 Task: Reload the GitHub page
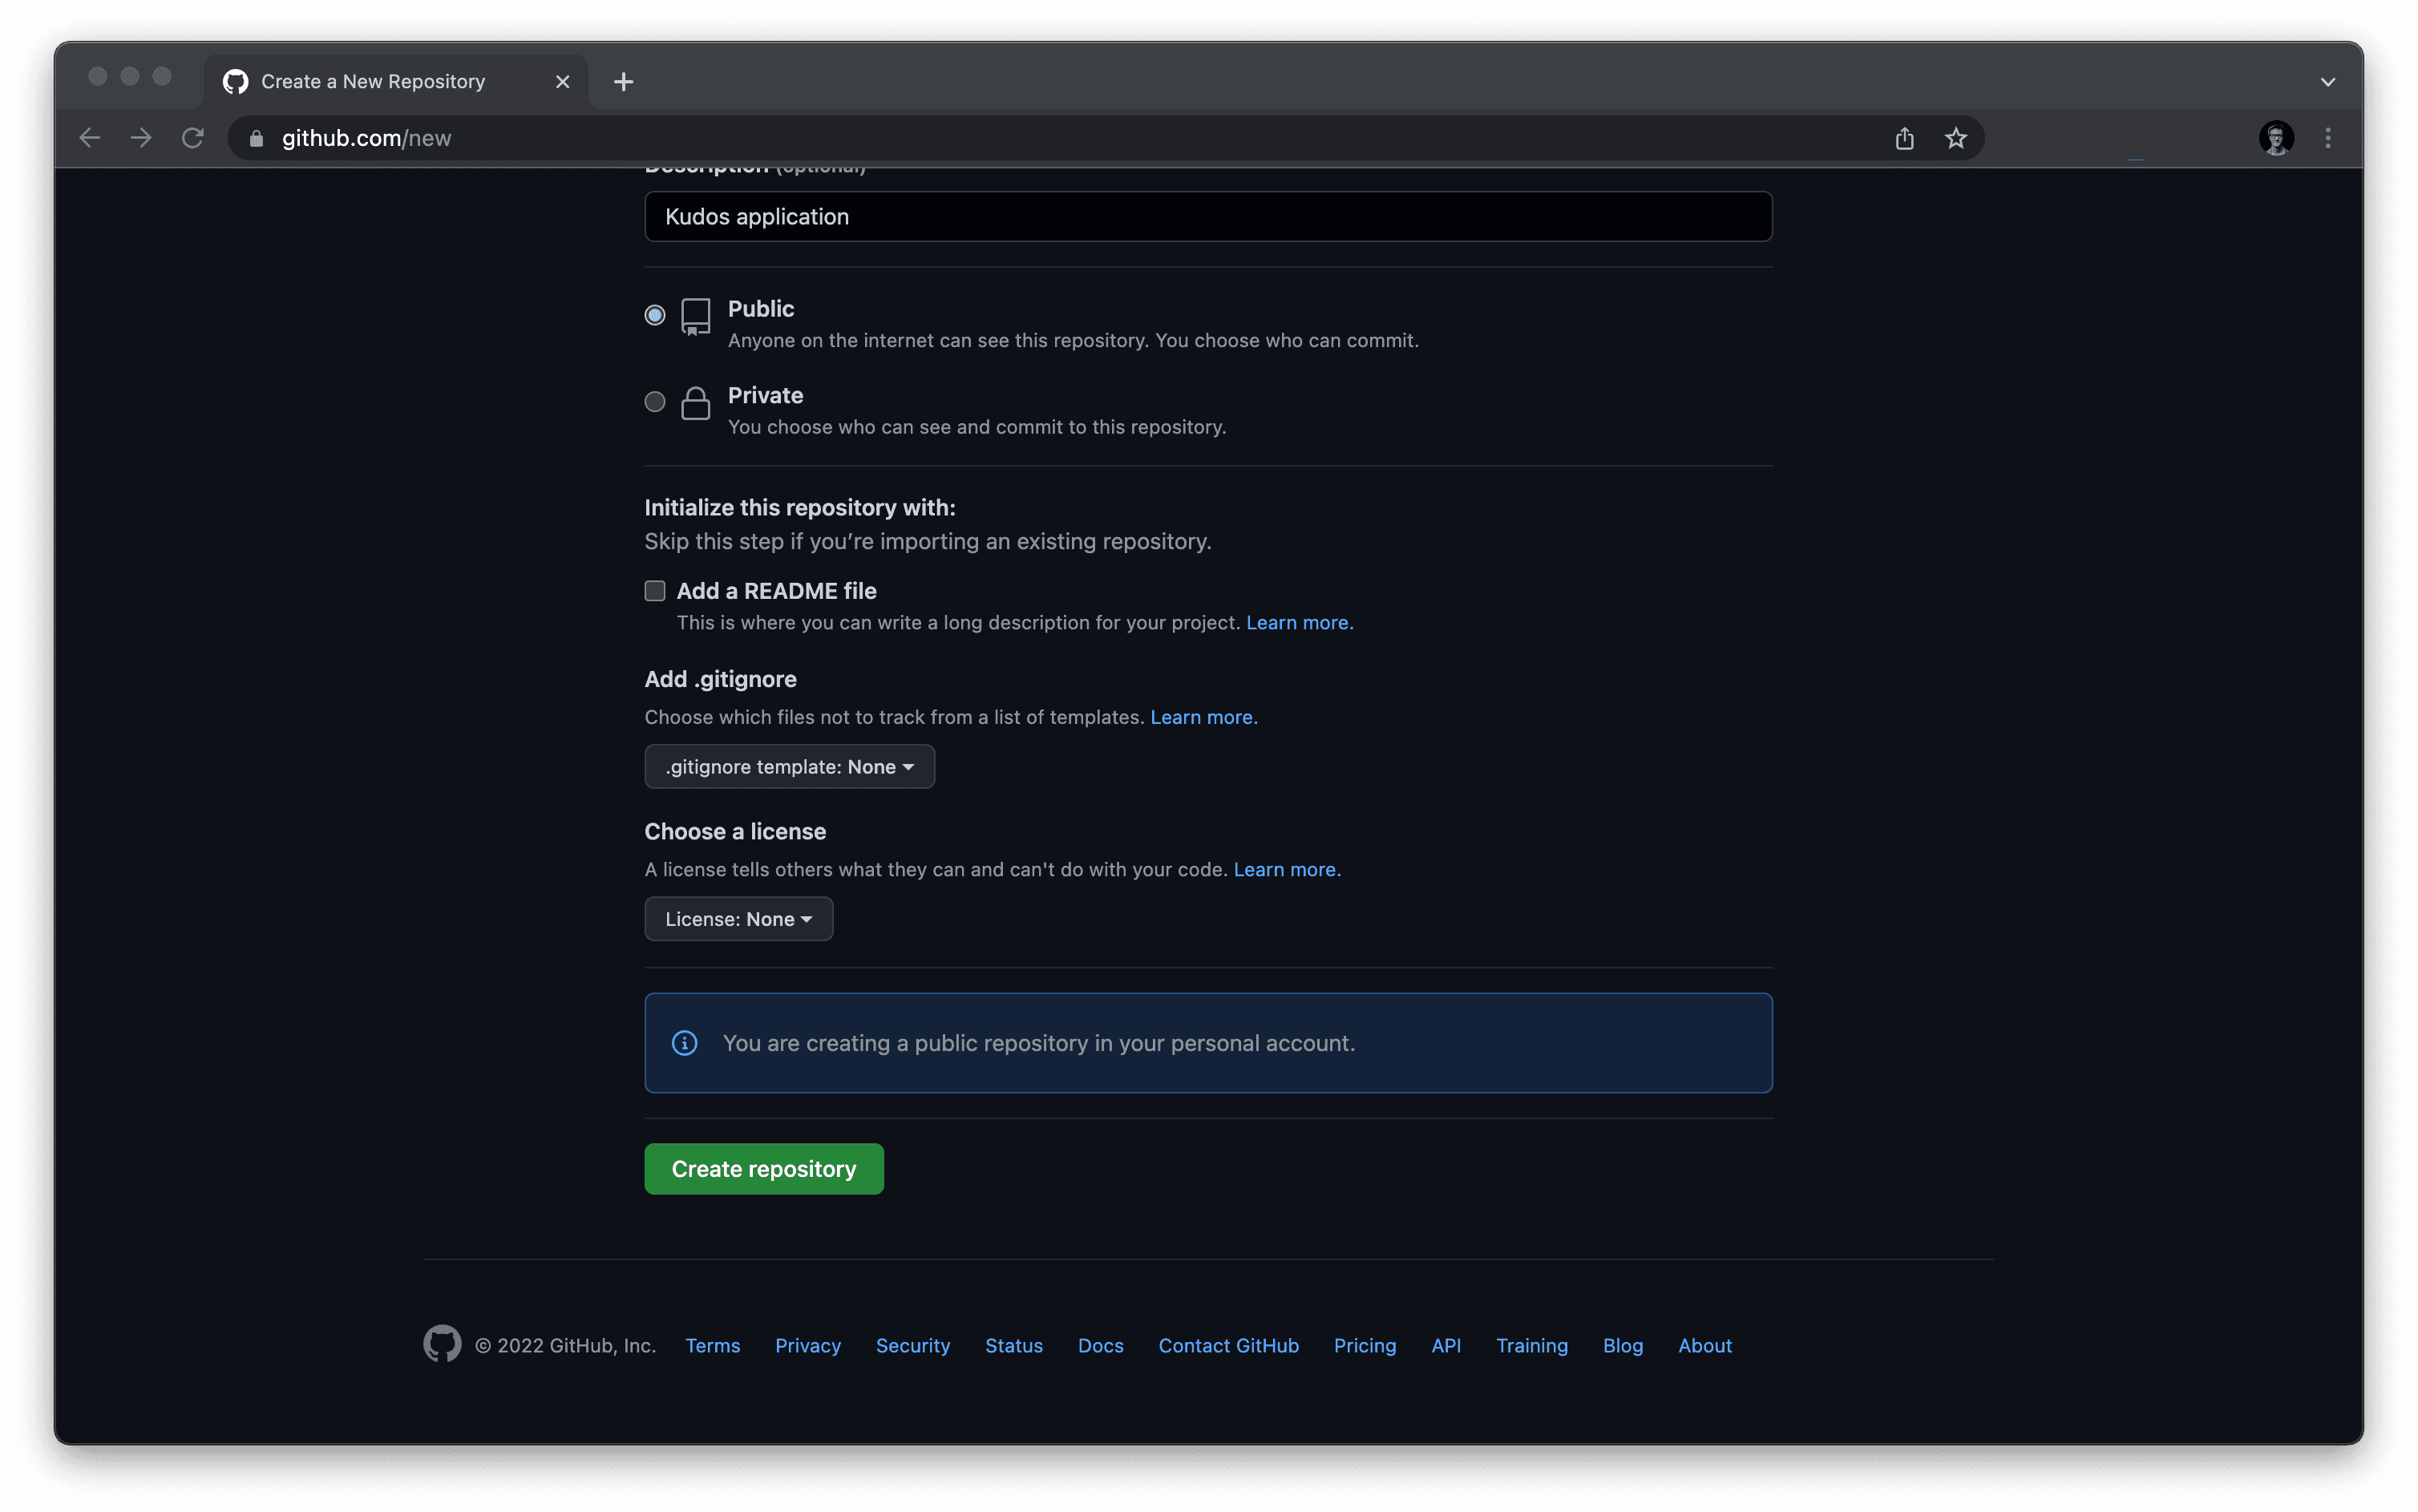tap(193, 138)
